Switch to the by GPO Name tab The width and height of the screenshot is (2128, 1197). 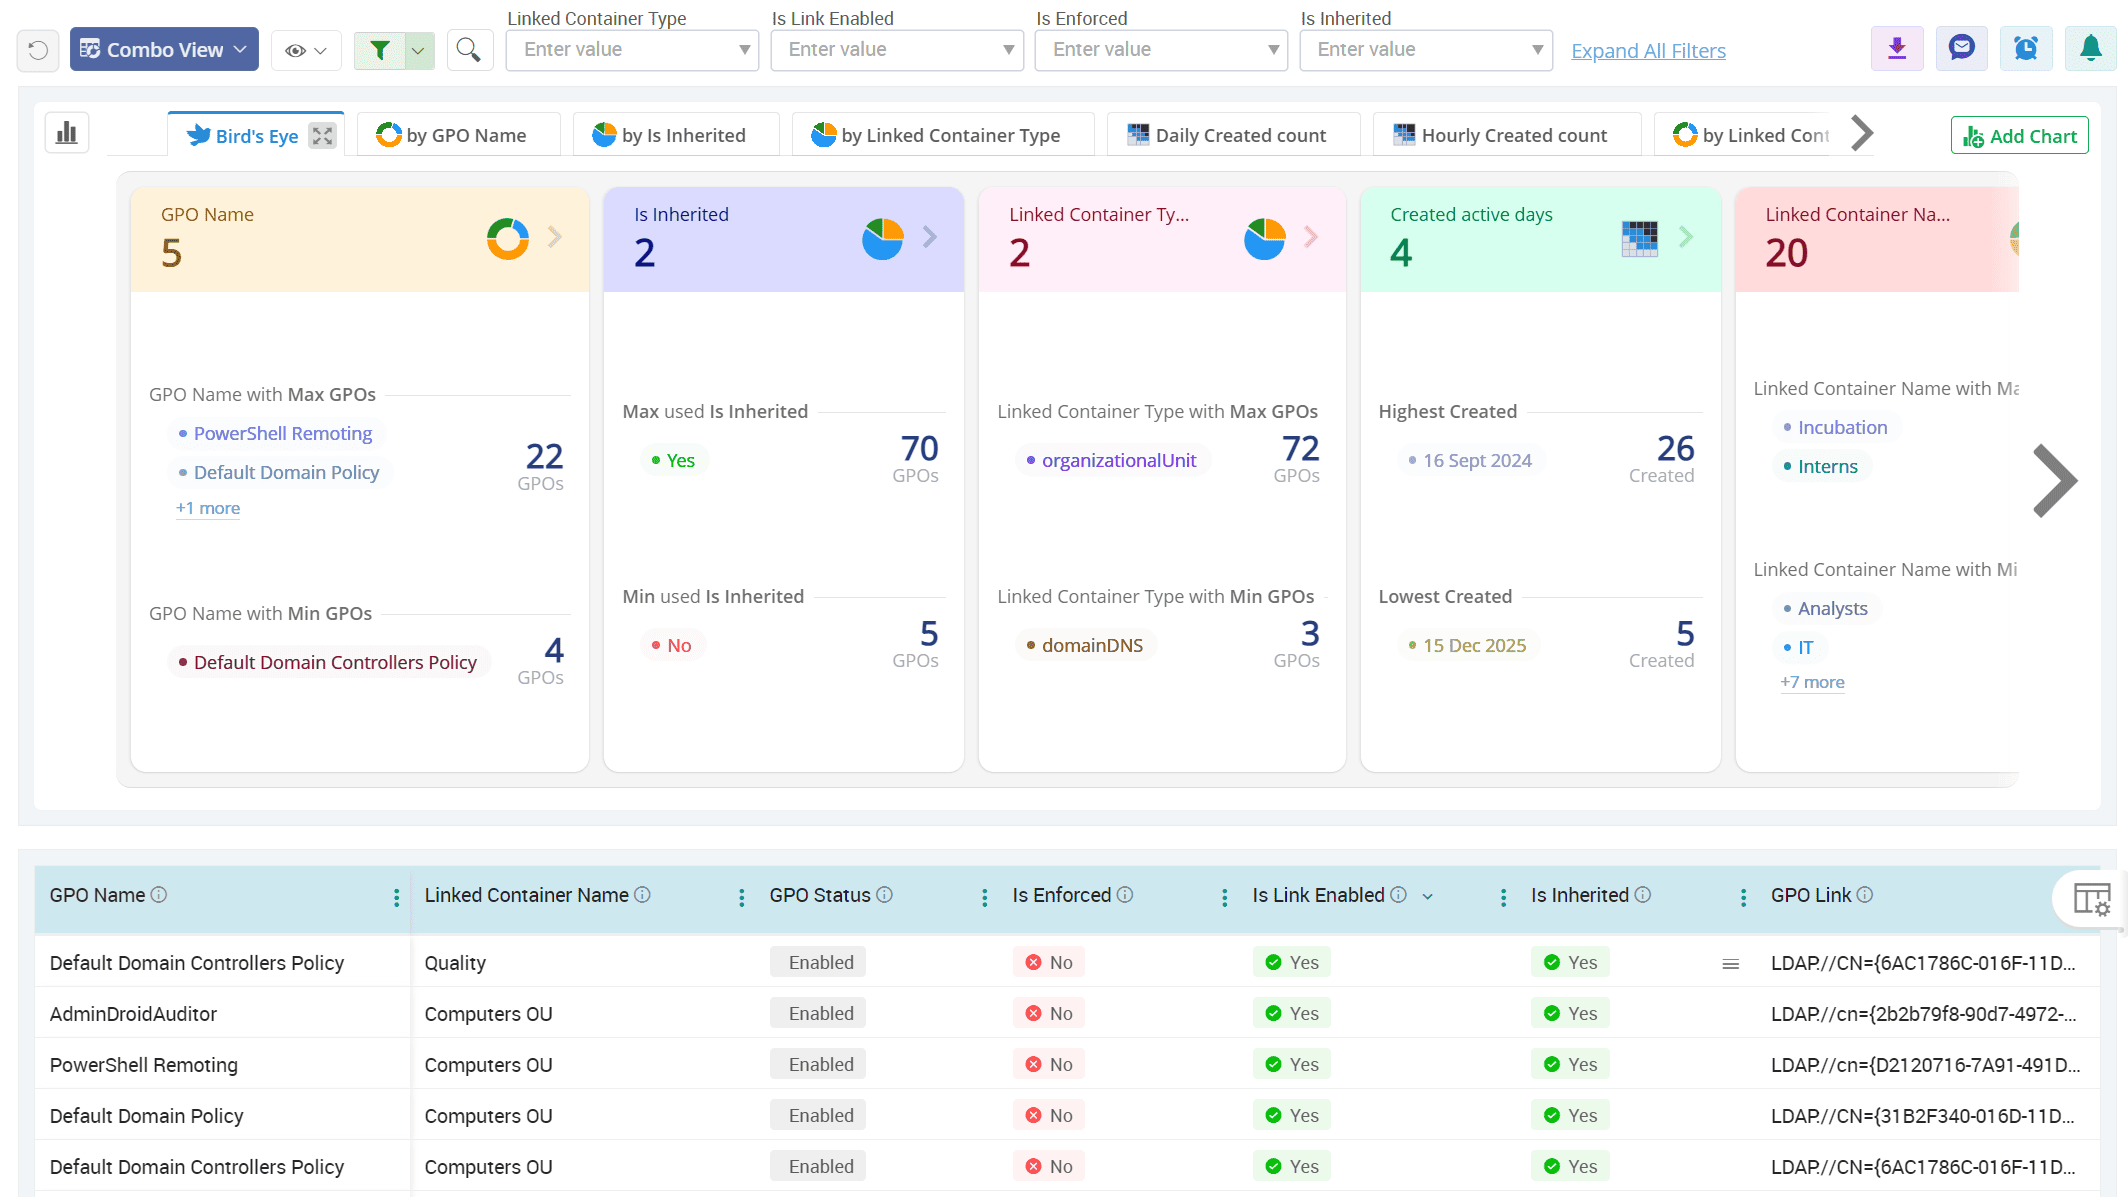coord(458,134)
